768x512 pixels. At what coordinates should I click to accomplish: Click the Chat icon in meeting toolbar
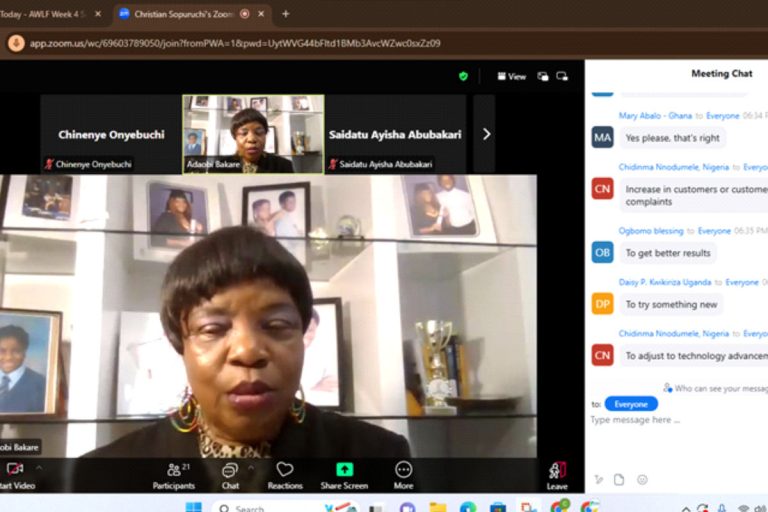click(x=230, y=473)
